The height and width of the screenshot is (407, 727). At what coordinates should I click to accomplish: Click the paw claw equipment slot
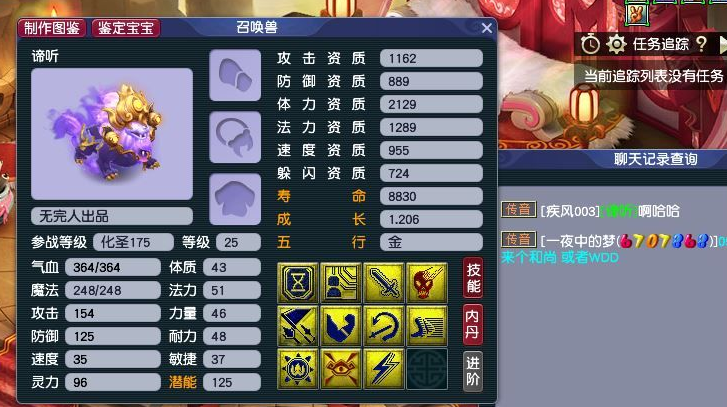point(235,75)
